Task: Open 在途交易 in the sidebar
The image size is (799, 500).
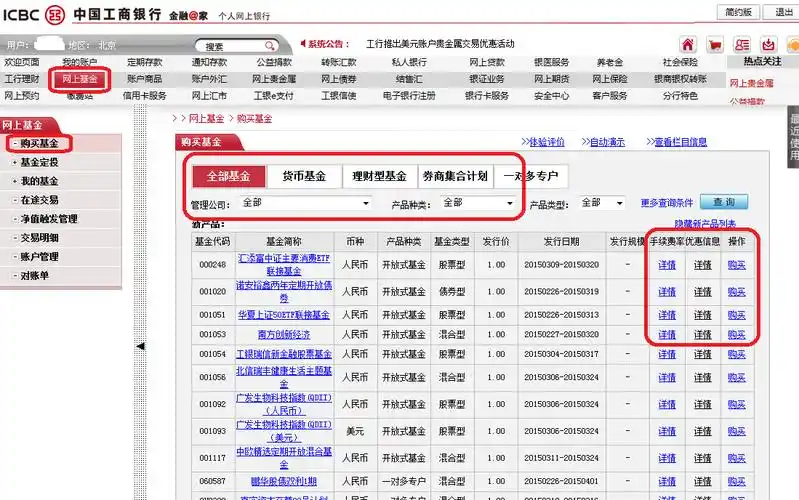Action: 39,200
